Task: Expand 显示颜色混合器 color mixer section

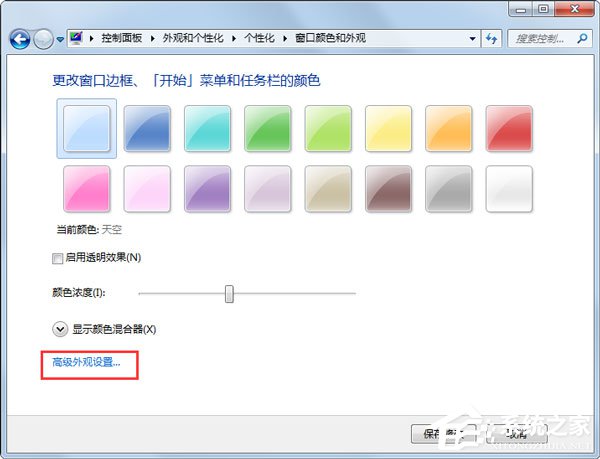Action: tap(58, 328)
